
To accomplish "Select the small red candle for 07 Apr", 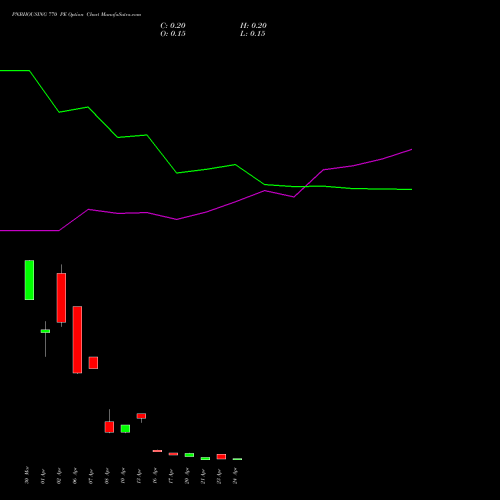I will coord(93,363).
